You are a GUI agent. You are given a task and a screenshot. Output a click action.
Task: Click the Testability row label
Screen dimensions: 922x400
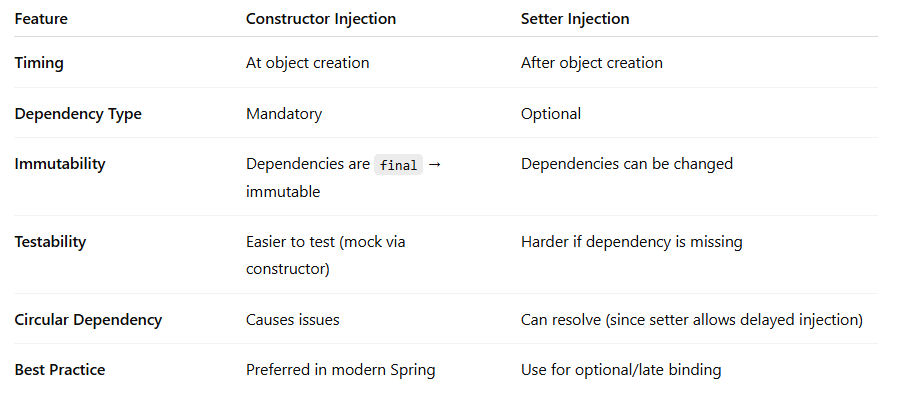[51, 242]
